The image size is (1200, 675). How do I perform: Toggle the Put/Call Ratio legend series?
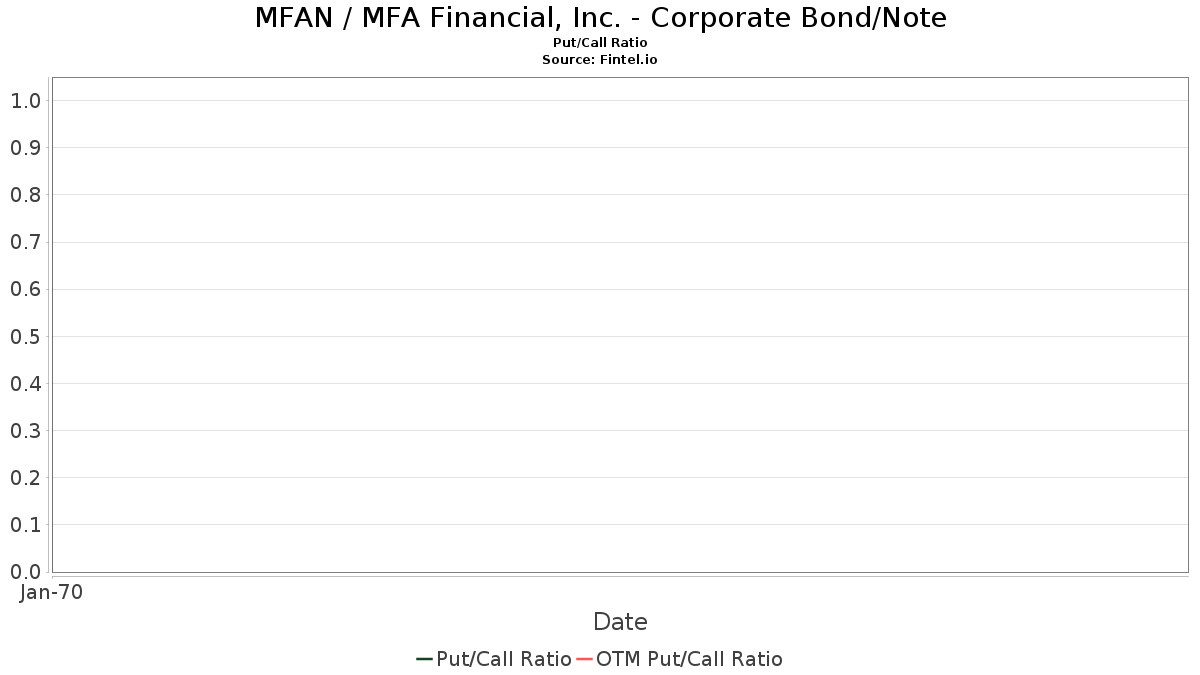tap(504, 659)
